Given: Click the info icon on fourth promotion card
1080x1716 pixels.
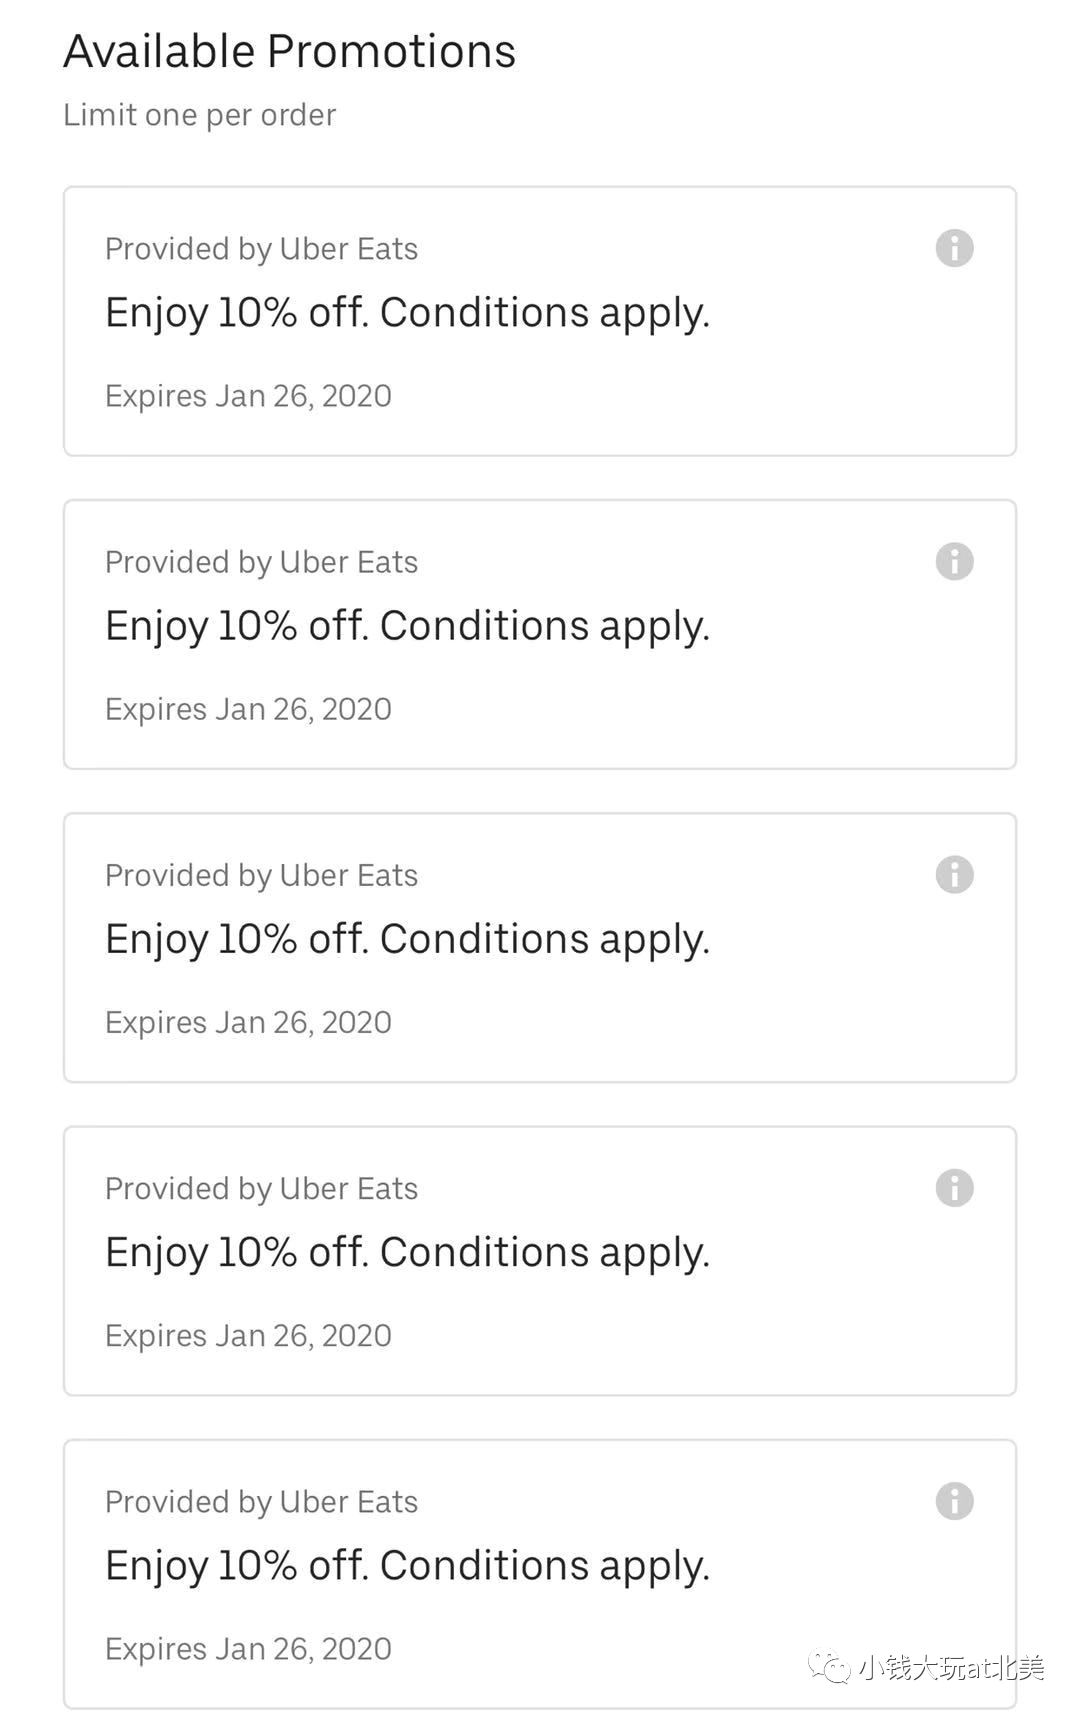Looking at the screenshot, I should (x=954, y=1188).
